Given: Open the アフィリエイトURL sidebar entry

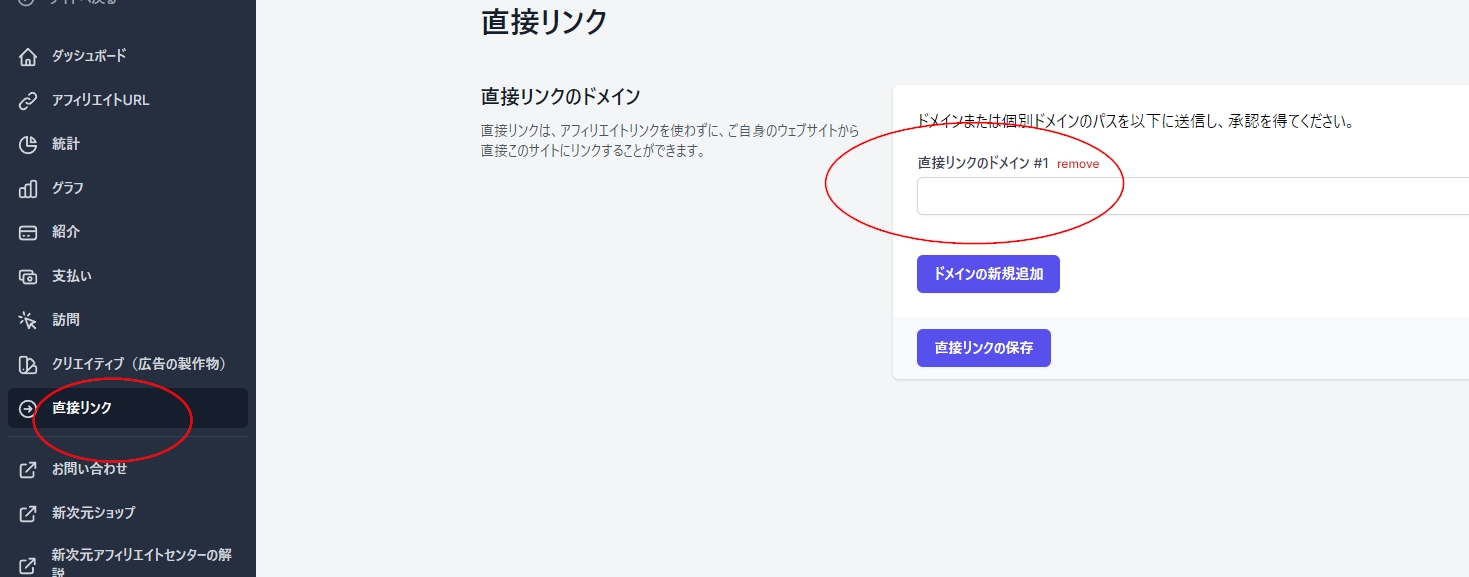Looking at the screenshot, I should (100, 100).
